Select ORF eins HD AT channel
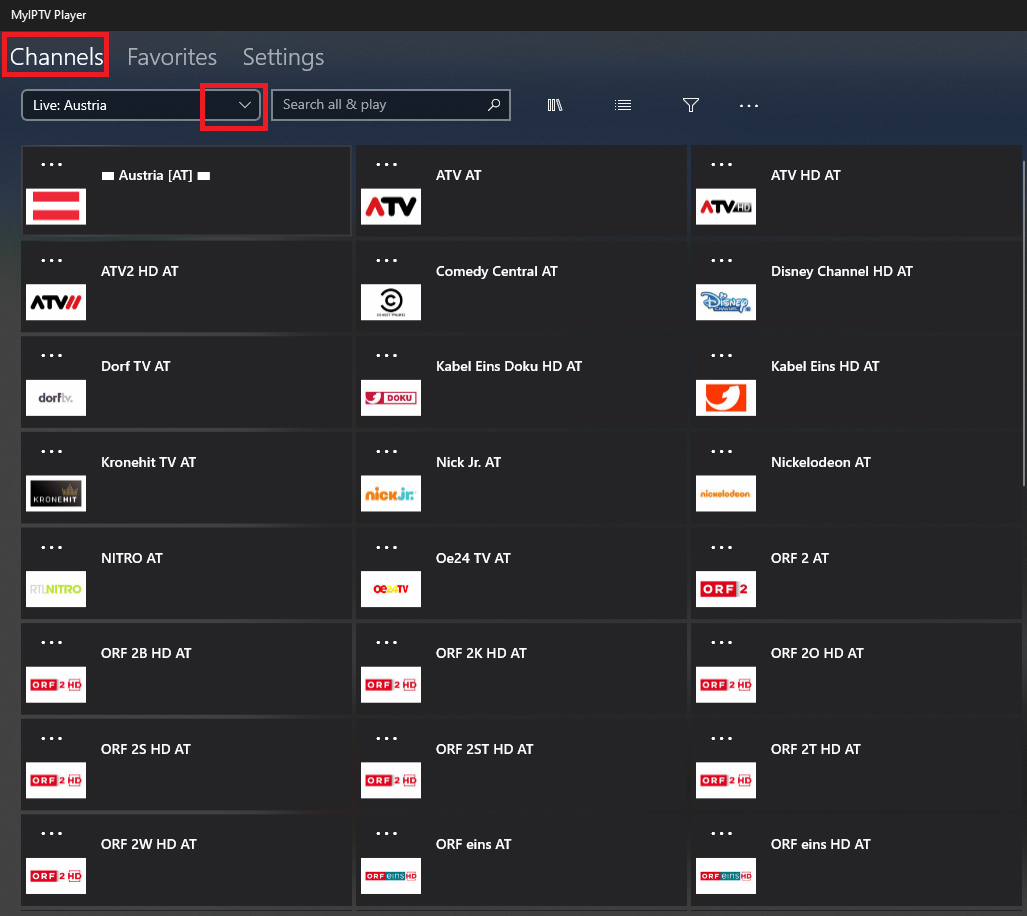 click(856, 860)
